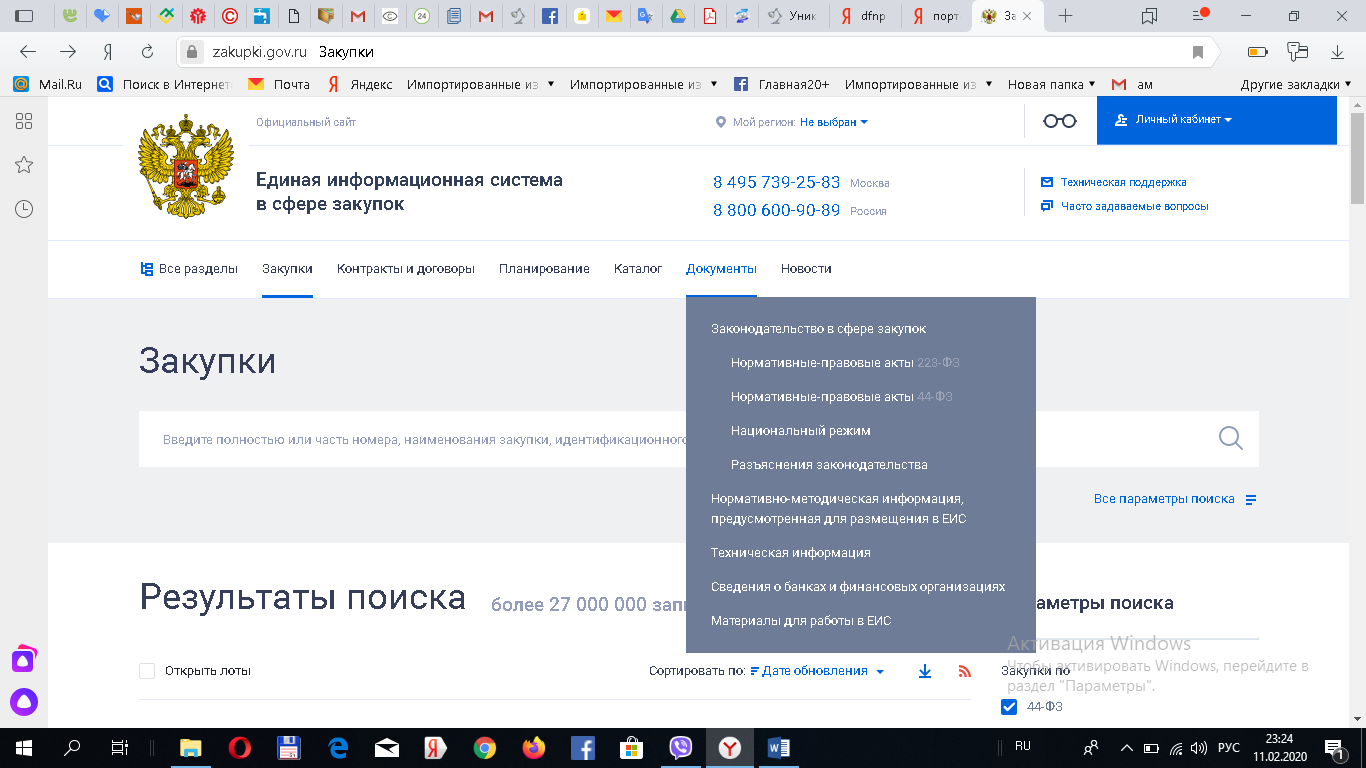
Task: Click the browser page reload icon
Action: pos(147,52)
